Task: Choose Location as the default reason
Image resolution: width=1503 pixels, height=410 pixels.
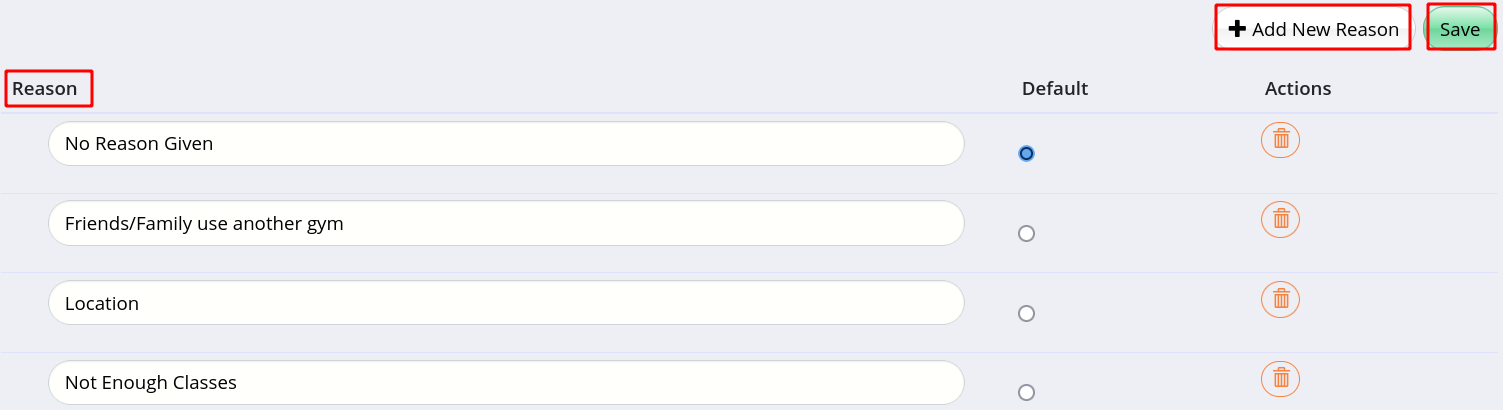Action: tap(1026, 313)
